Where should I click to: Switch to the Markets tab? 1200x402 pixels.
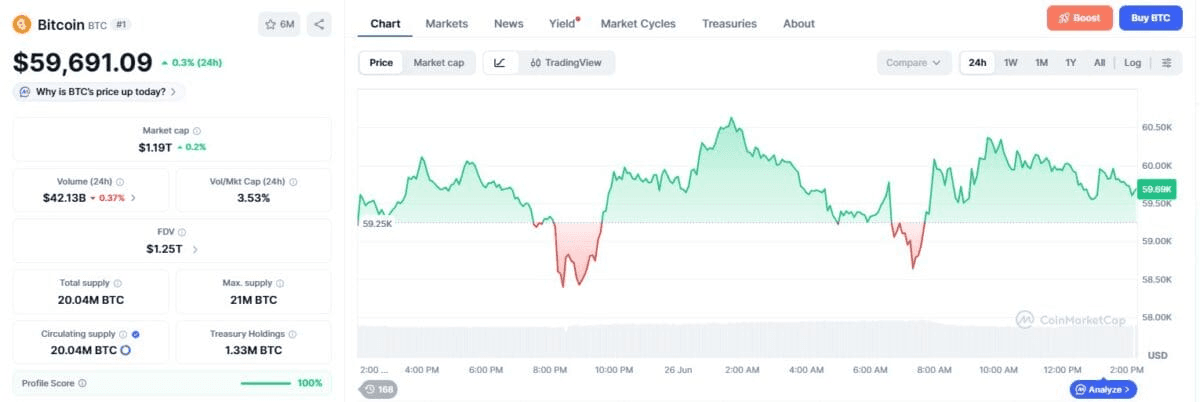pos(446,23)
